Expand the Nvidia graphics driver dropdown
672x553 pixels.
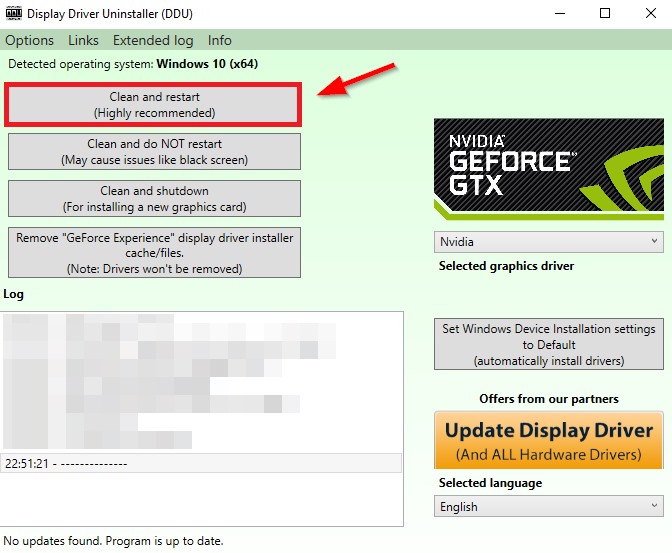(549, 242)
